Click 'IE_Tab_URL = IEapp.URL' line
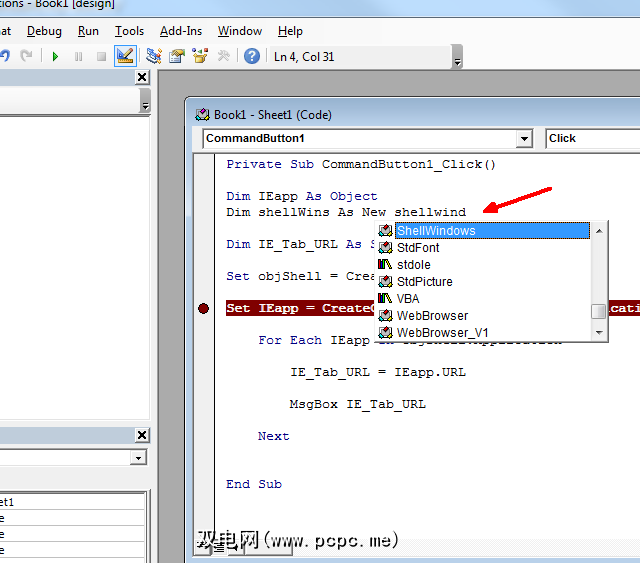 [378, 372]
